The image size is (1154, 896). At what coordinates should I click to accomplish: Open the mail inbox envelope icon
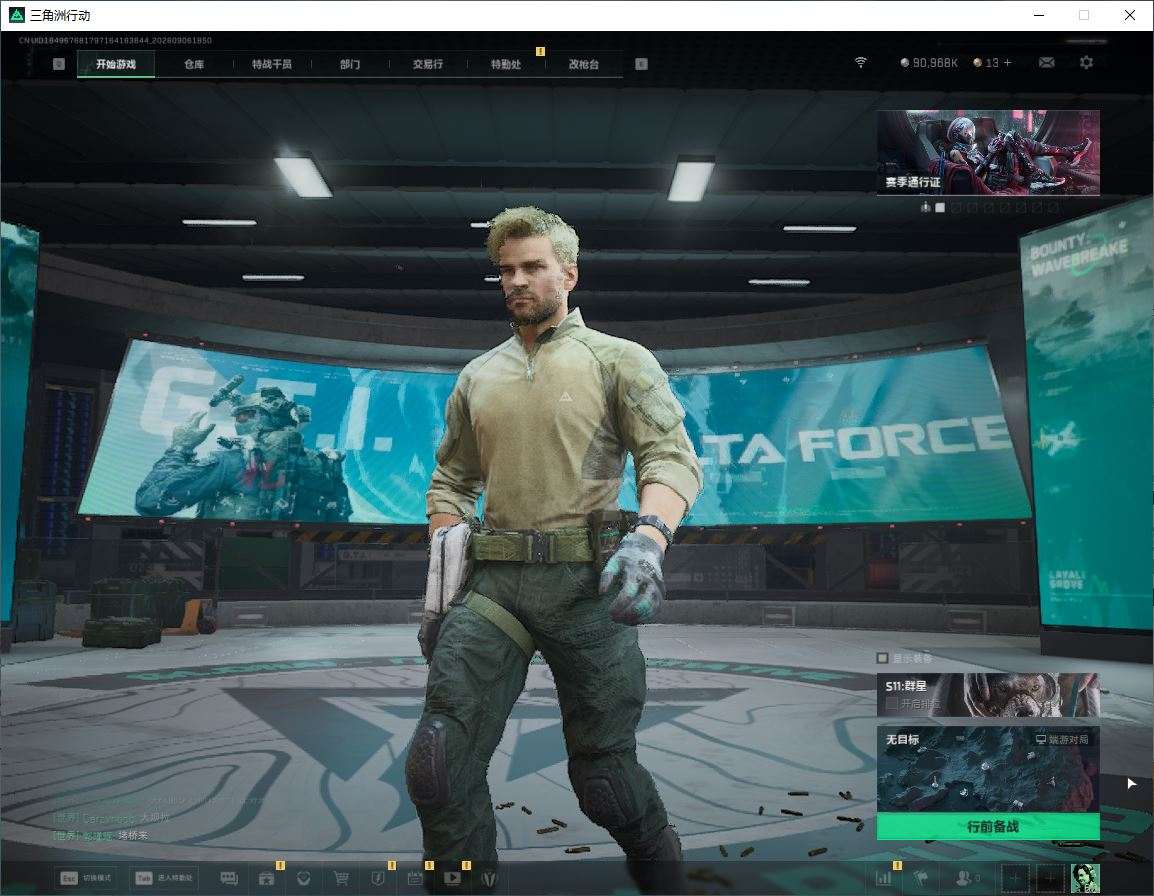(1047, 63)
